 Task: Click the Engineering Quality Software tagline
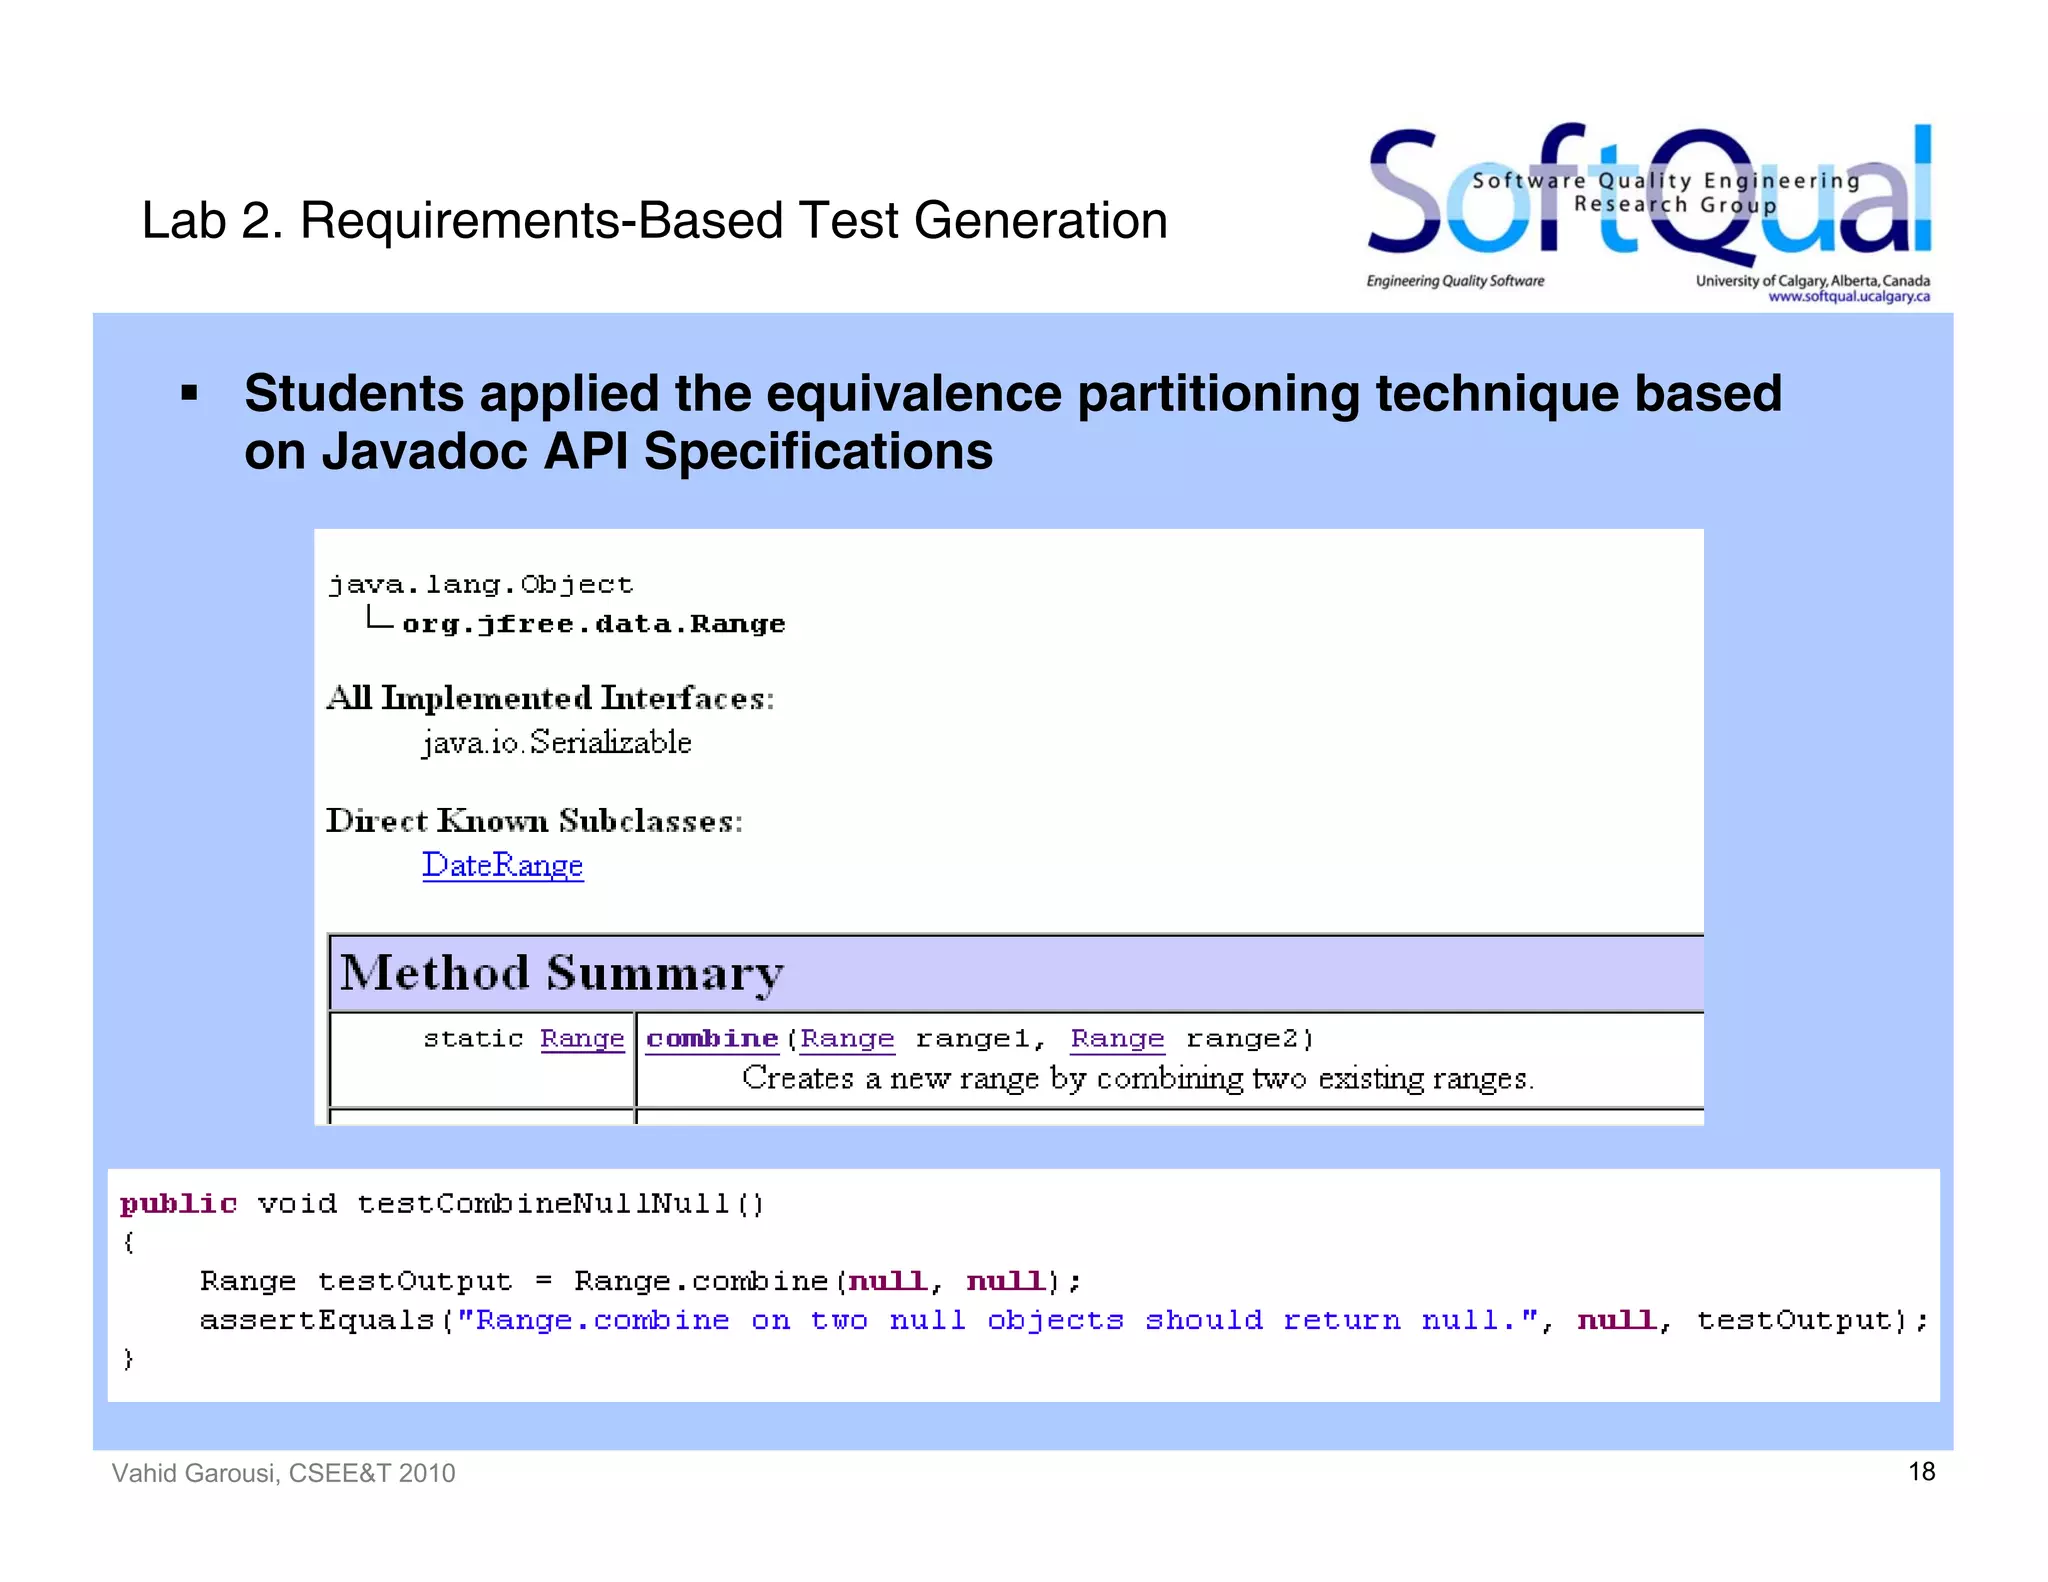click(1455, 281)
